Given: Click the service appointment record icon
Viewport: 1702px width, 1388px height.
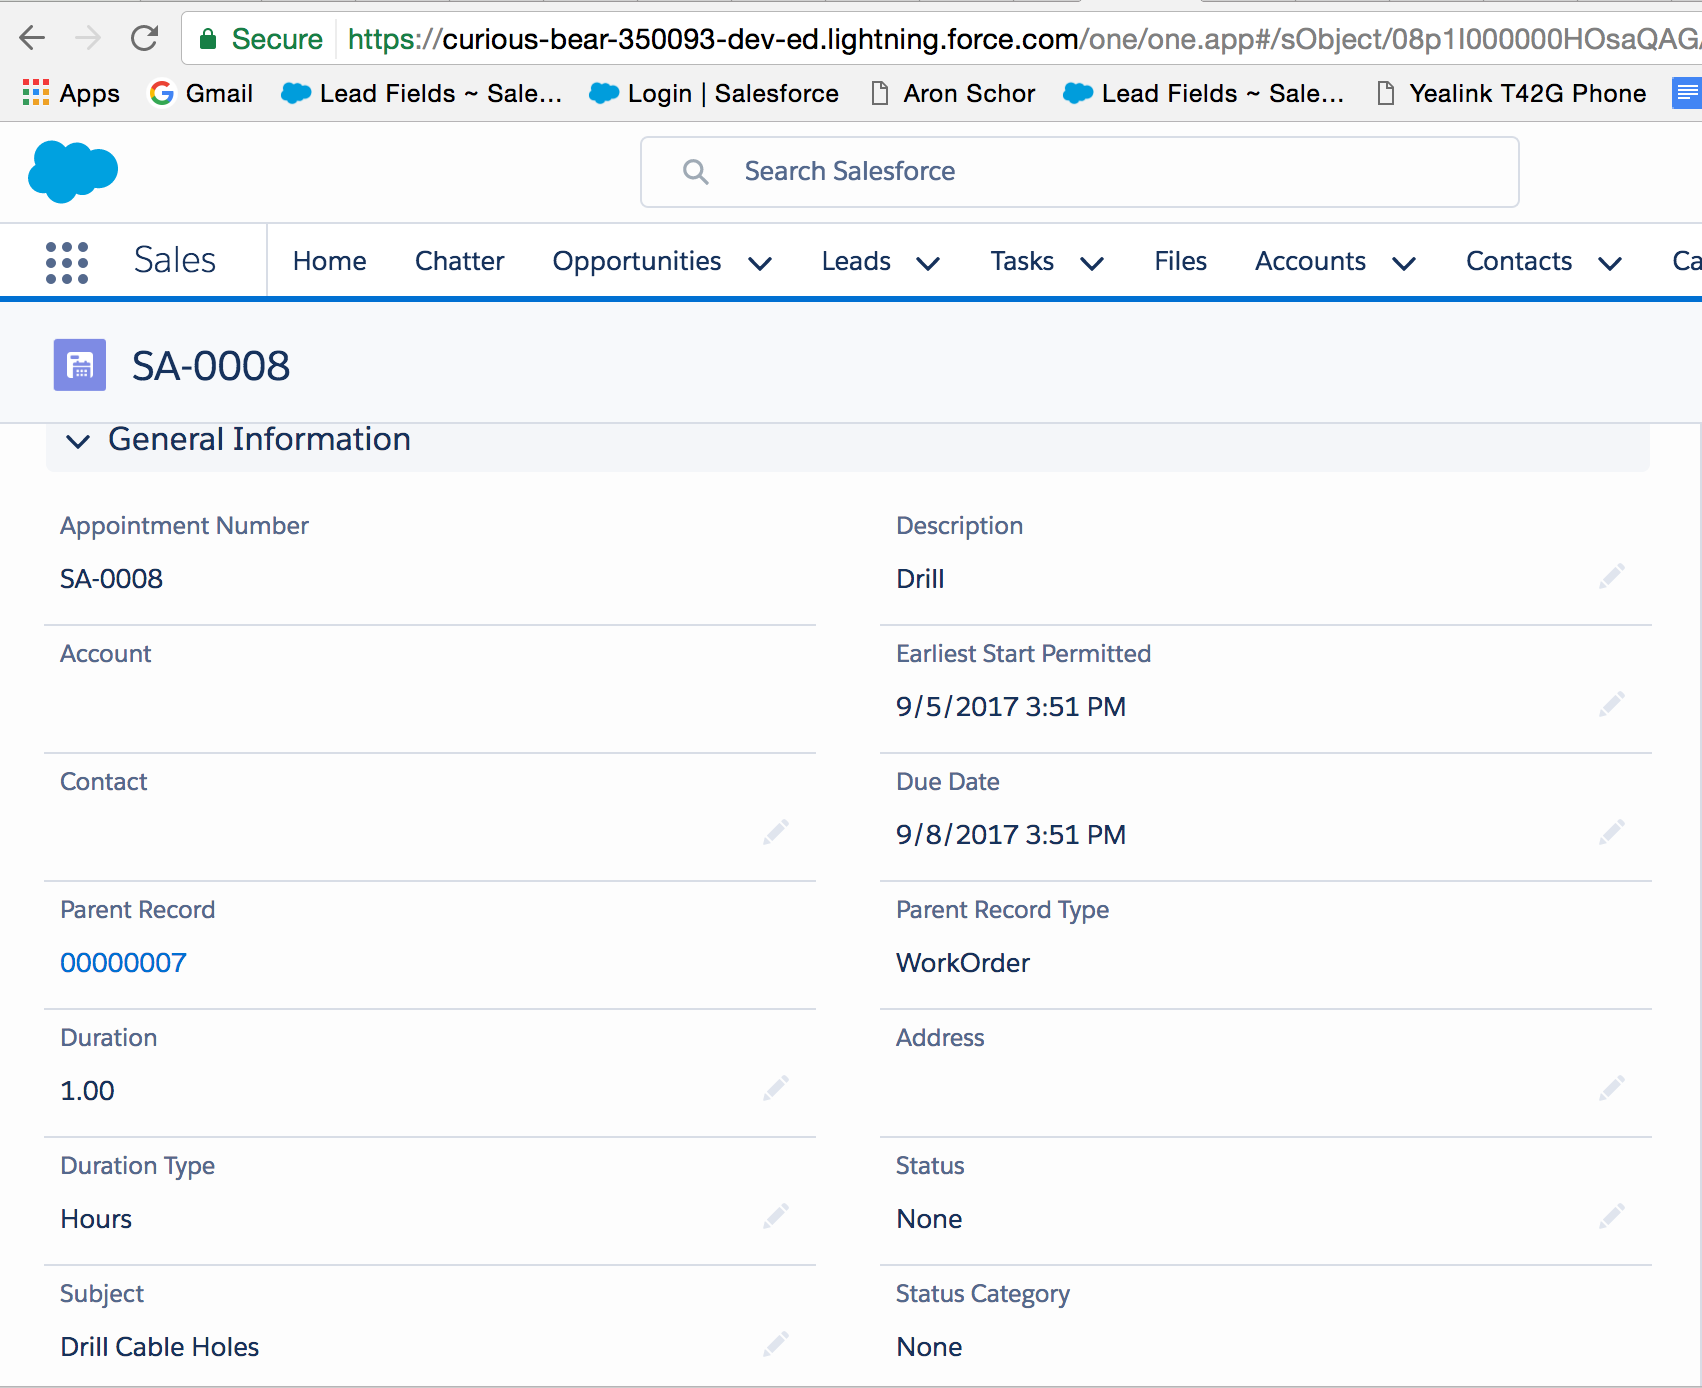Looking at the screenshot, I should tap(80, 365).
